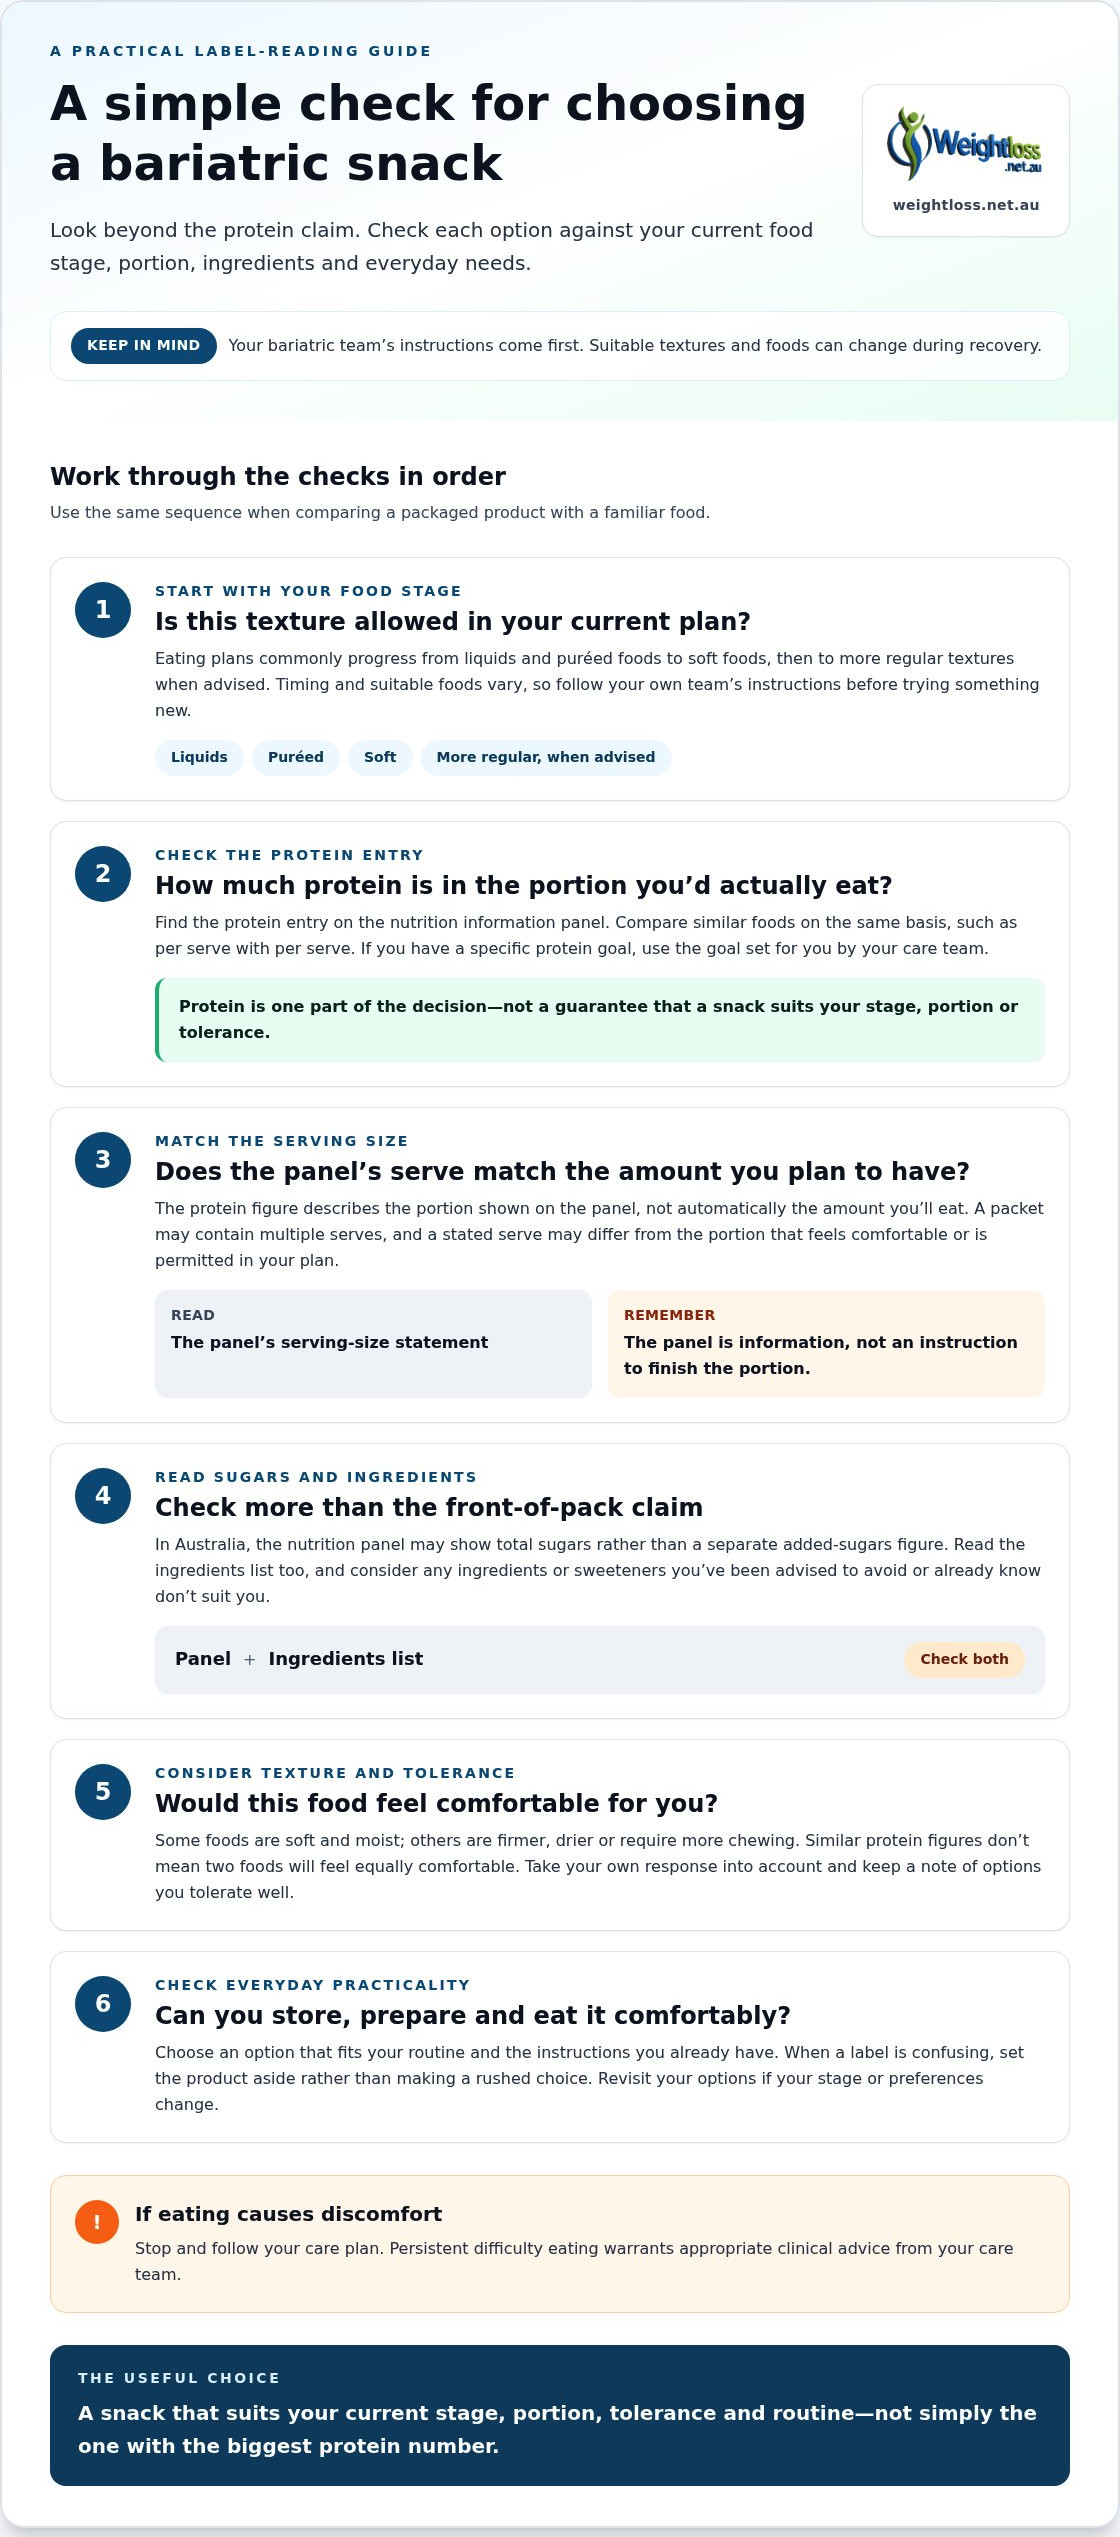The width and height of the screenshot is (1120, 2537).
Task: Click the step 4 number circle
Action: (x=103, y=1496)
